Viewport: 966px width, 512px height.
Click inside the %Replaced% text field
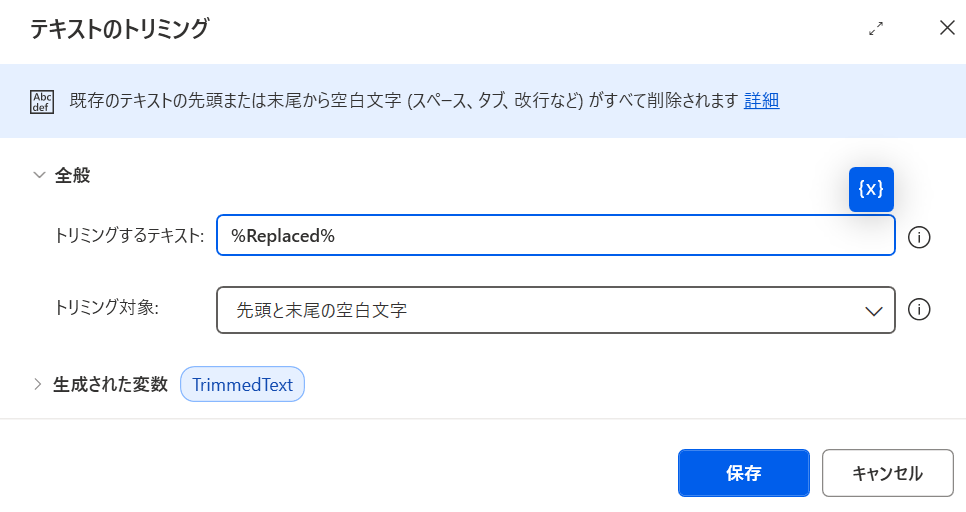(556, 235)
